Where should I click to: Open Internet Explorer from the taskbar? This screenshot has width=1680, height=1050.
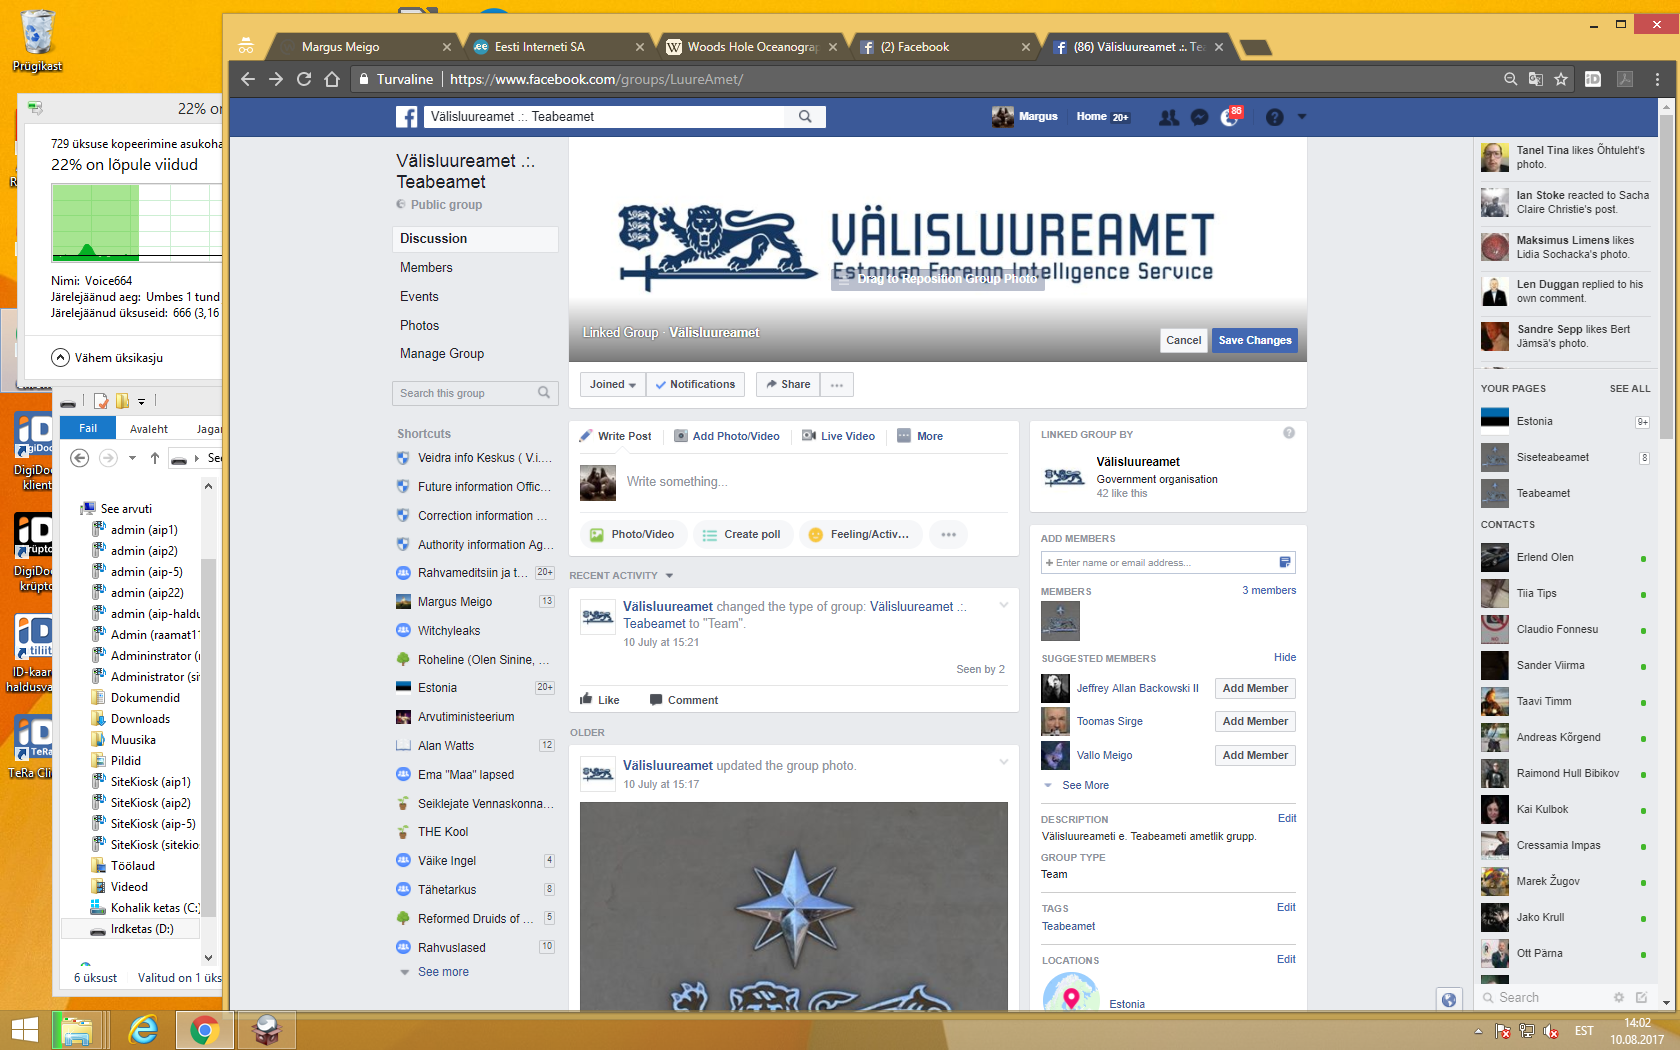[x=143, y=1030]
